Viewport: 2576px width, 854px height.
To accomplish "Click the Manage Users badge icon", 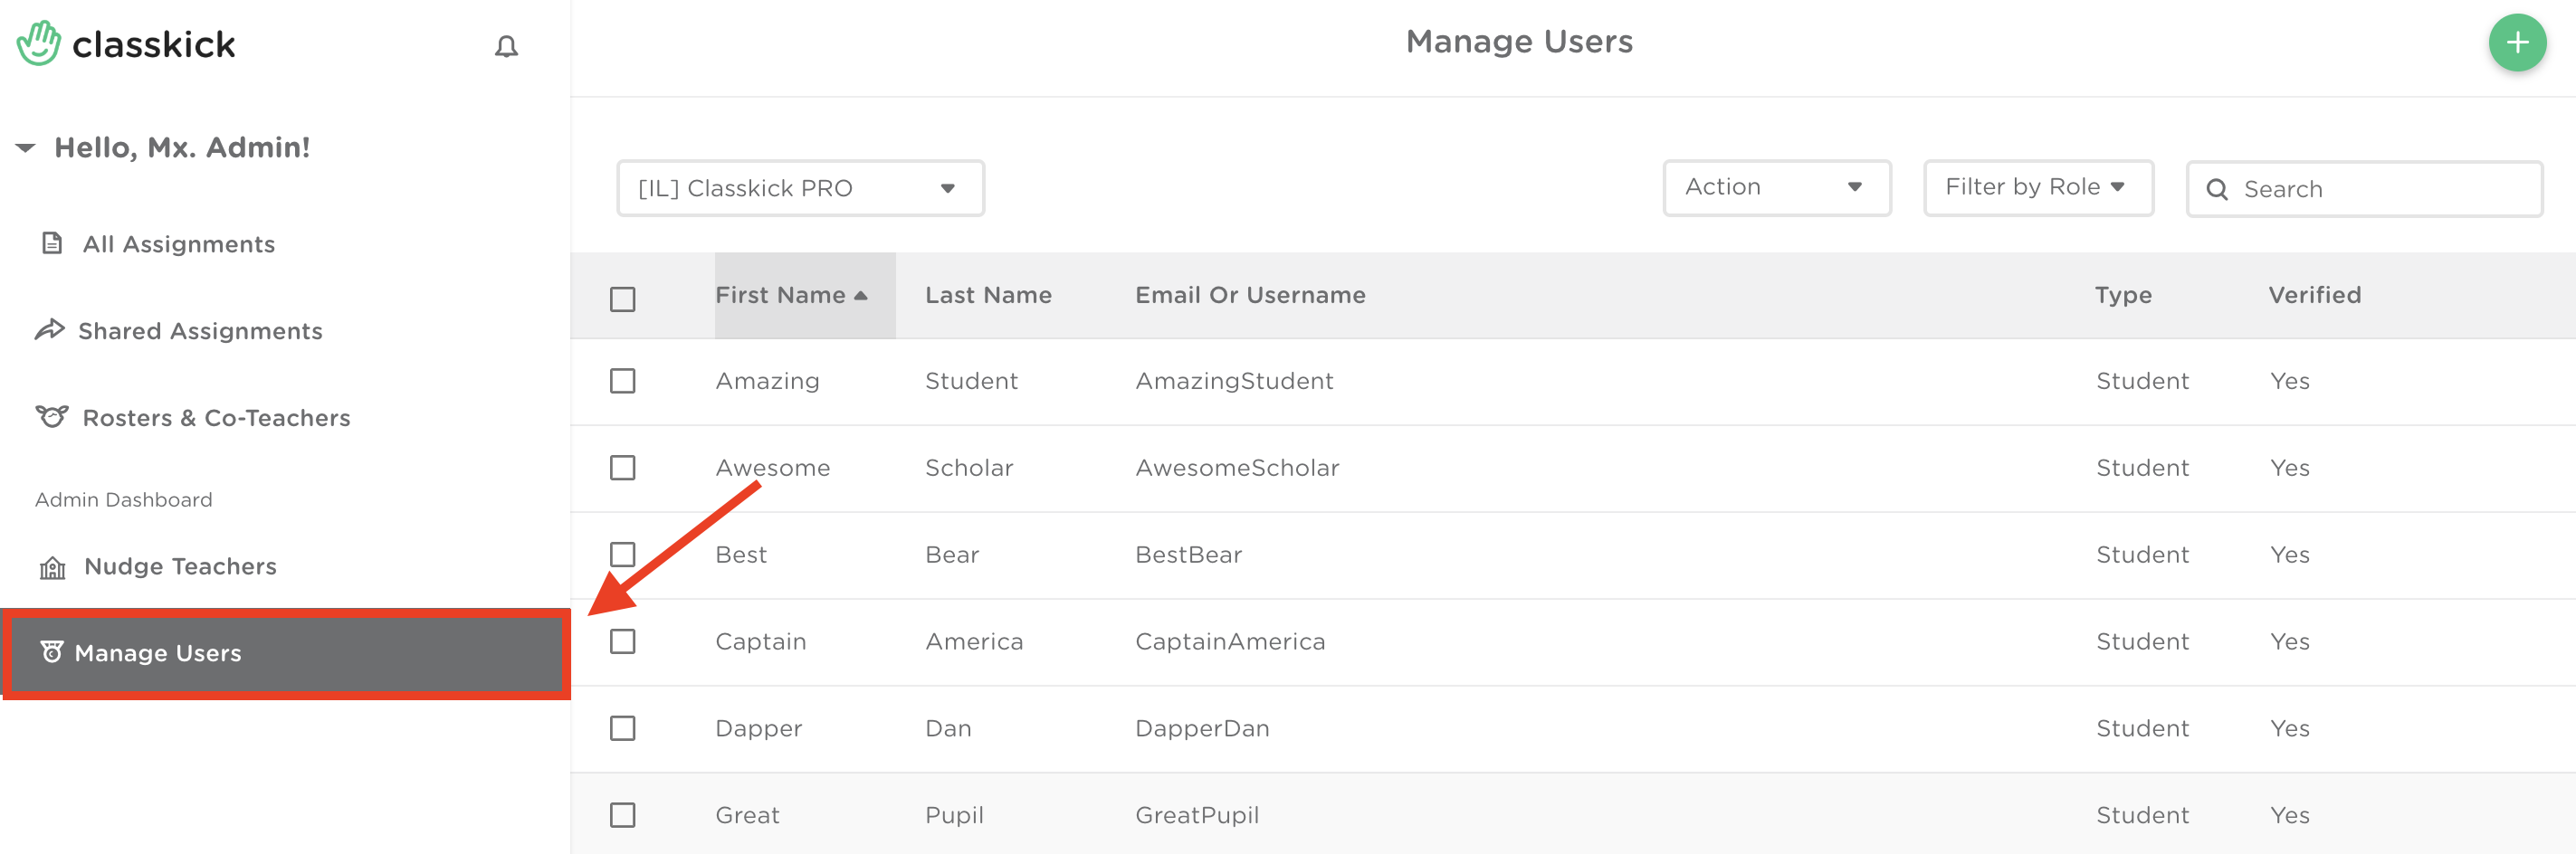I will [x=51, y=652].
